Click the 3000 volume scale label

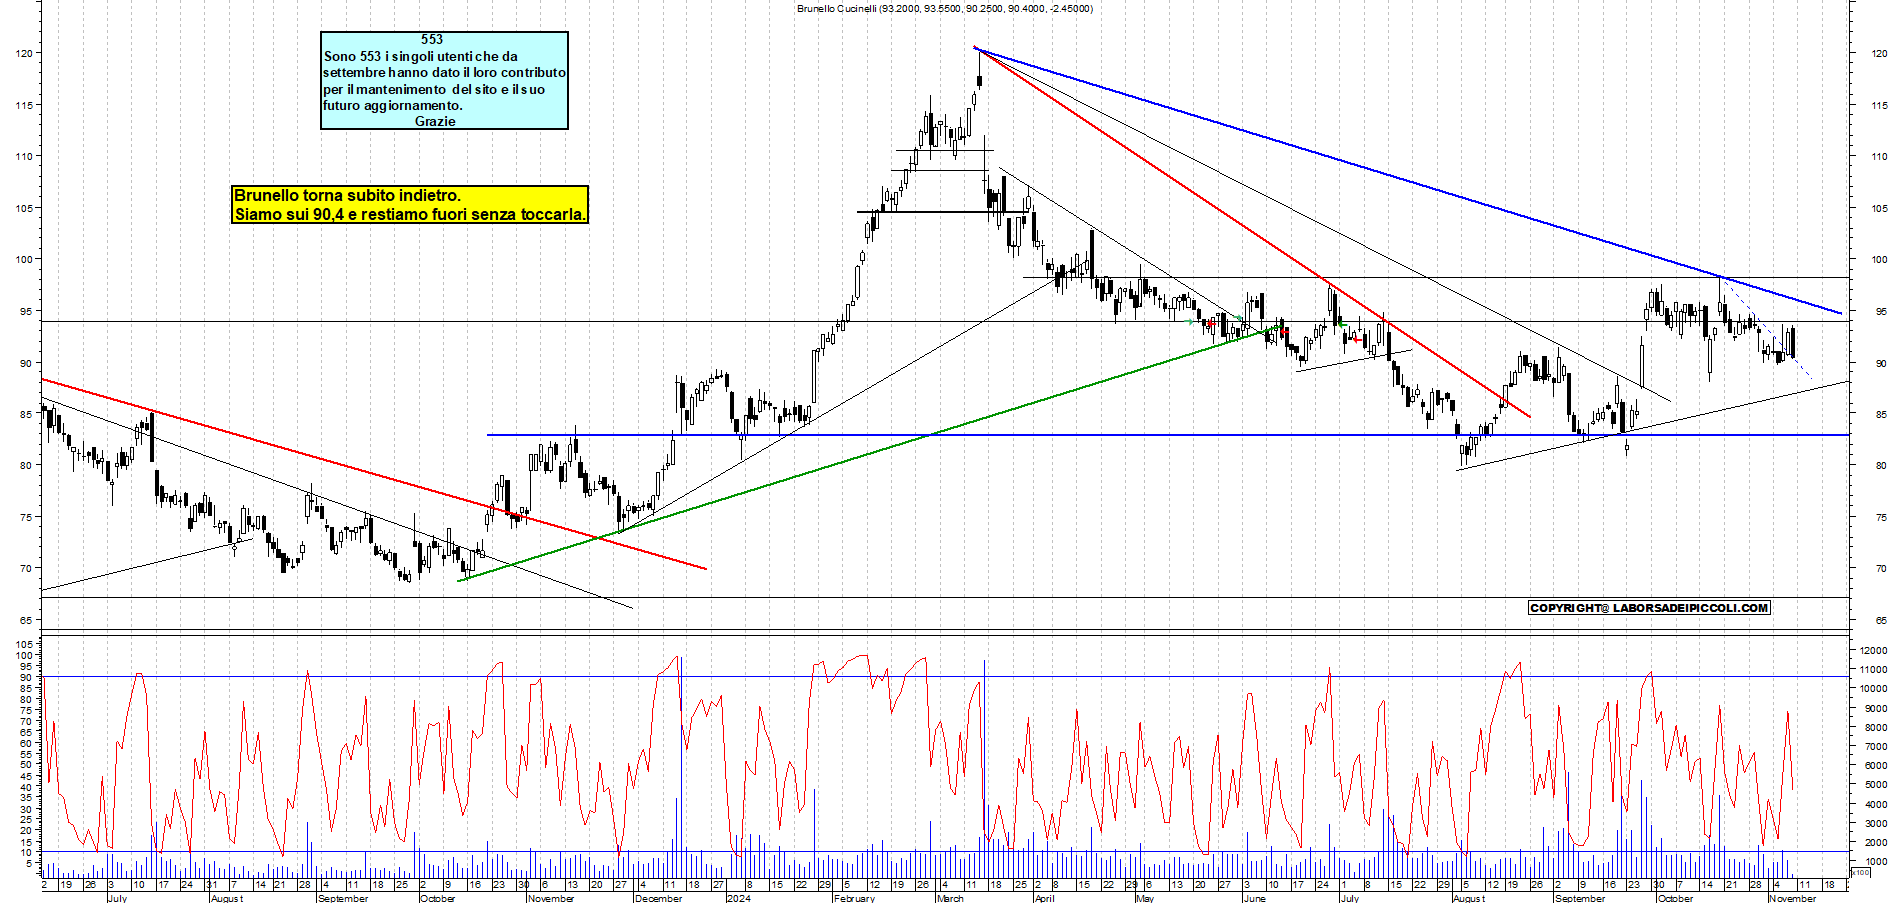tap(1875, 823)
